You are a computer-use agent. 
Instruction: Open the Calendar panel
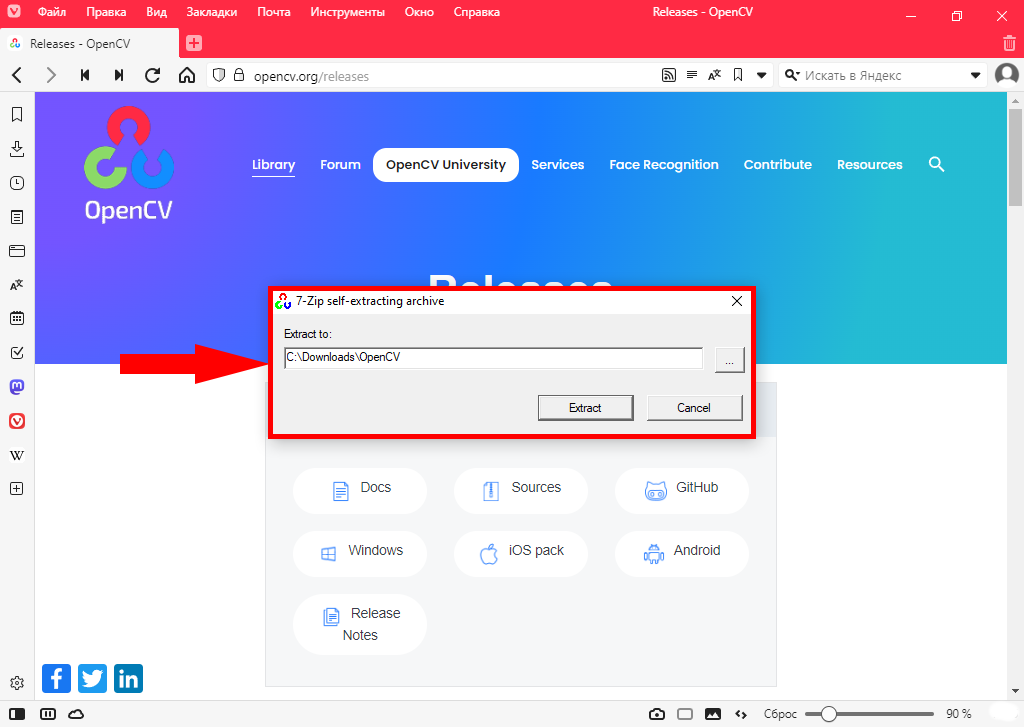[x=17, y=318]
